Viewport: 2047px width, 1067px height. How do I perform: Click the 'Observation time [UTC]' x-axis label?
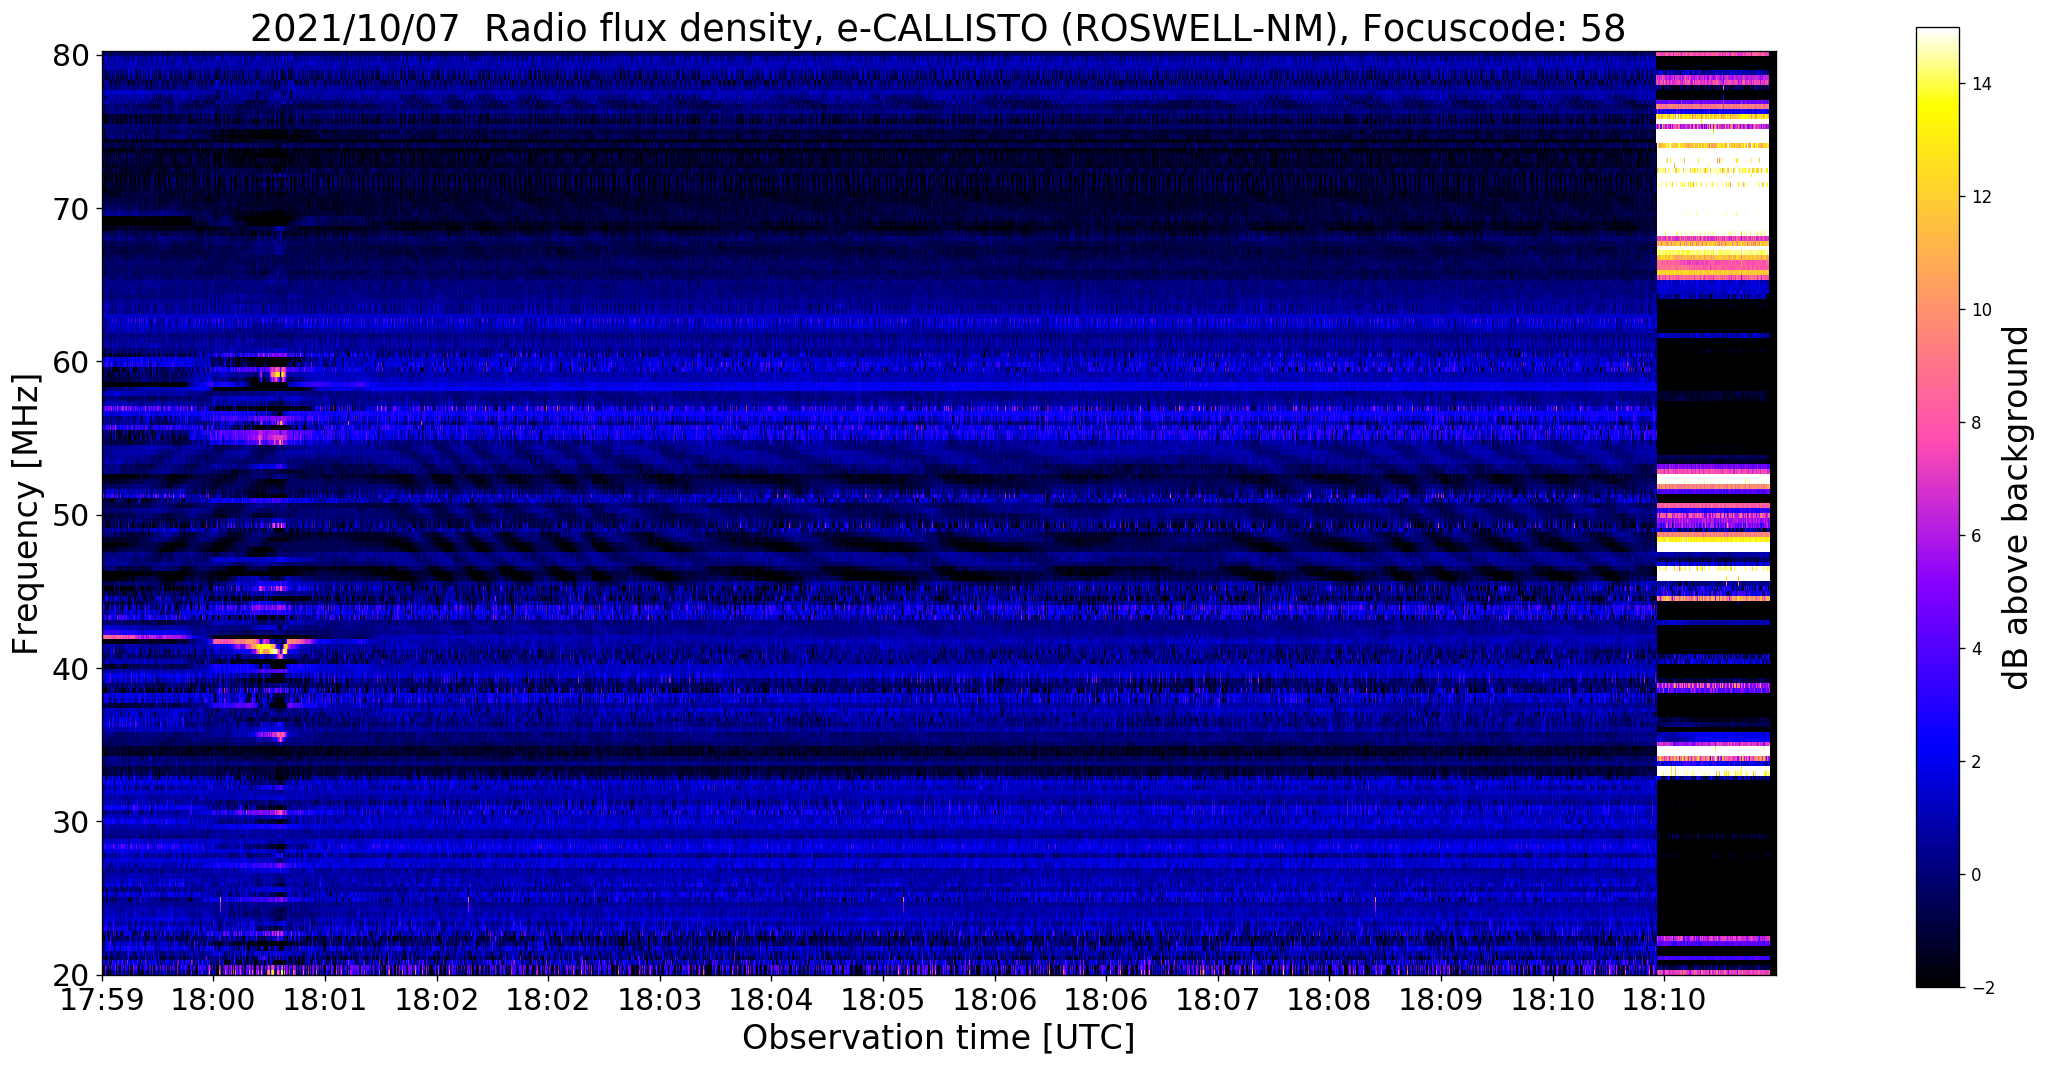938,1038
